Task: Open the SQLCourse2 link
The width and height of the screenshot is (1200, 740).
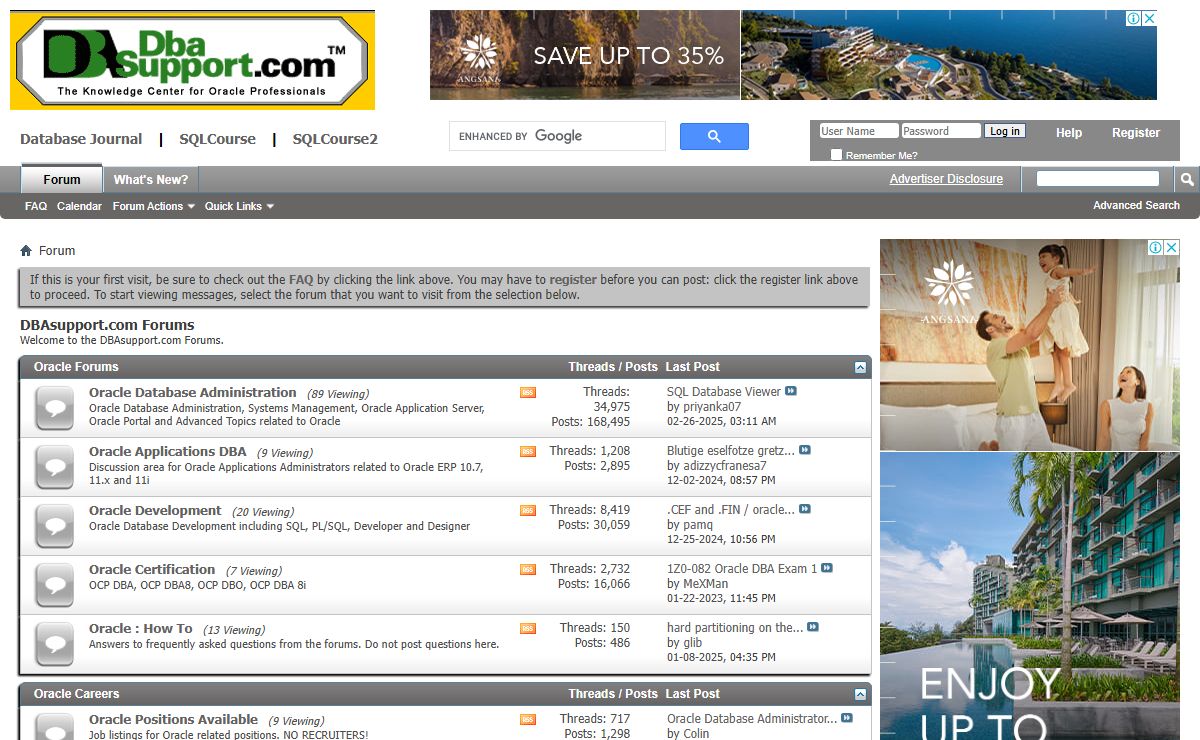Action: point(335,139)
